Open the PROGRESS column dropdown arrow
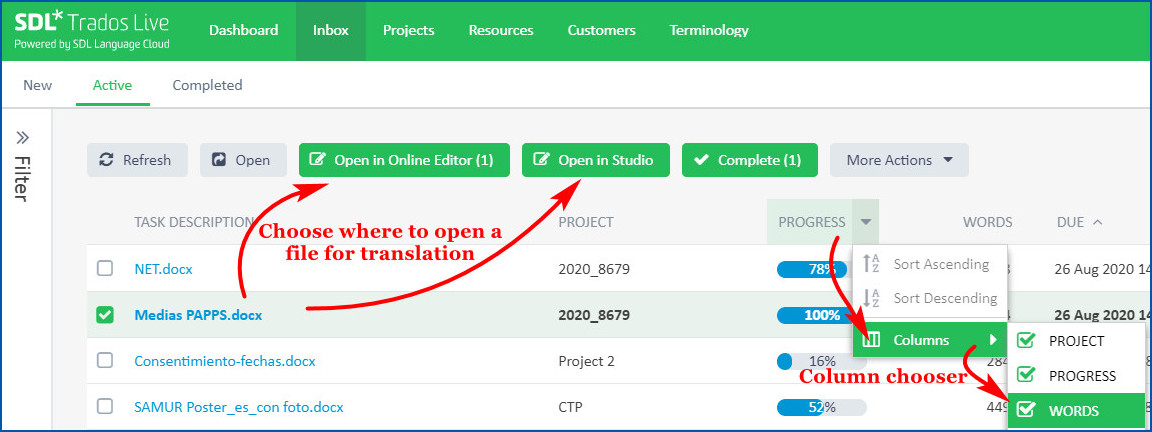This screenshot has width=1152, height=432. (866, 222)
